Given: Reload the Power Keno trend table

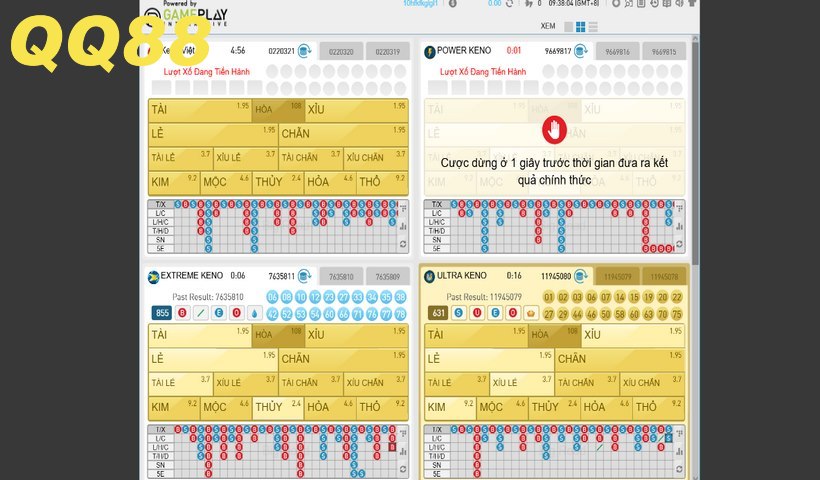Looking at the screenshot, I should (x=679, y=244).
